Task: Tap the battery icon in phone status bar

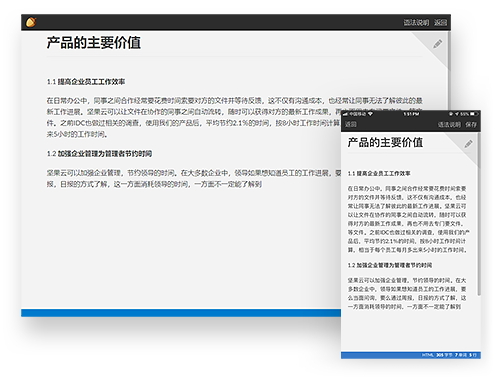Action: pyautogui.click(x=473, y=114)
